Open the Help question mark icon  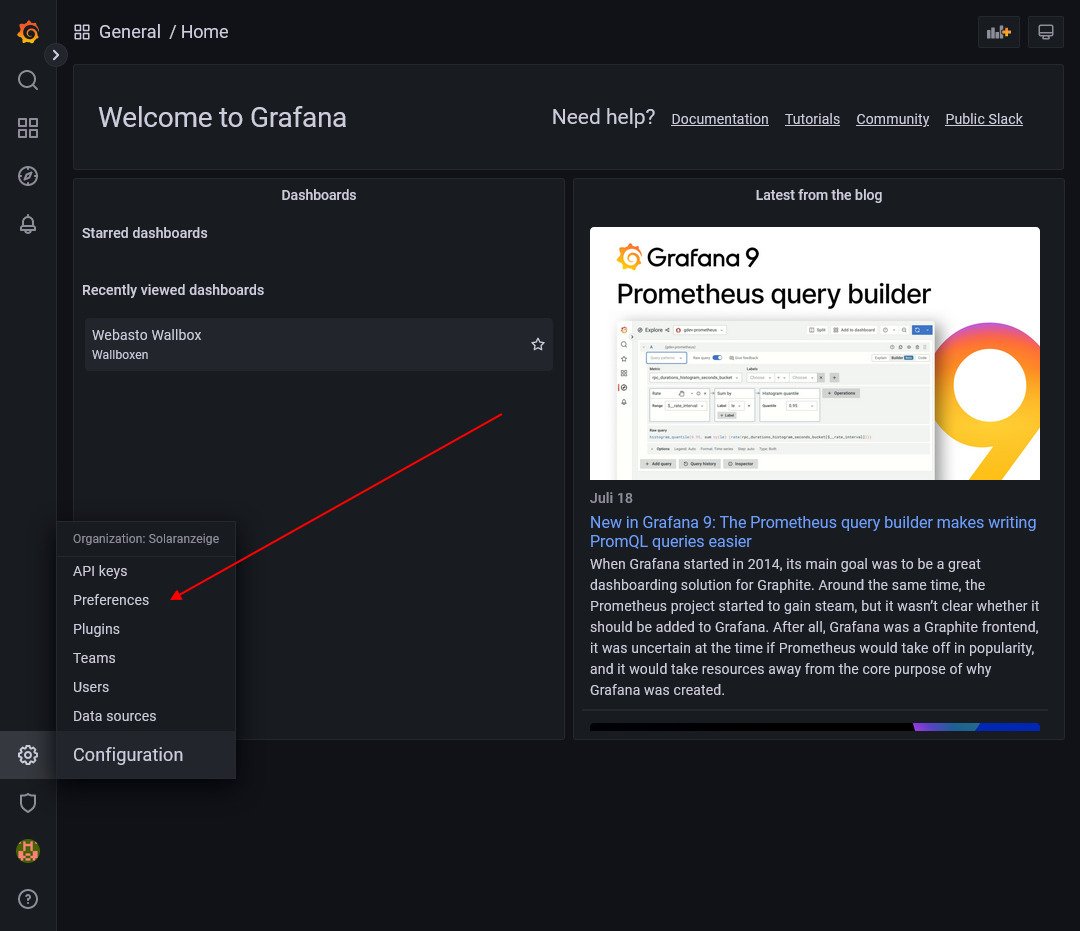[x=28, y=899]
